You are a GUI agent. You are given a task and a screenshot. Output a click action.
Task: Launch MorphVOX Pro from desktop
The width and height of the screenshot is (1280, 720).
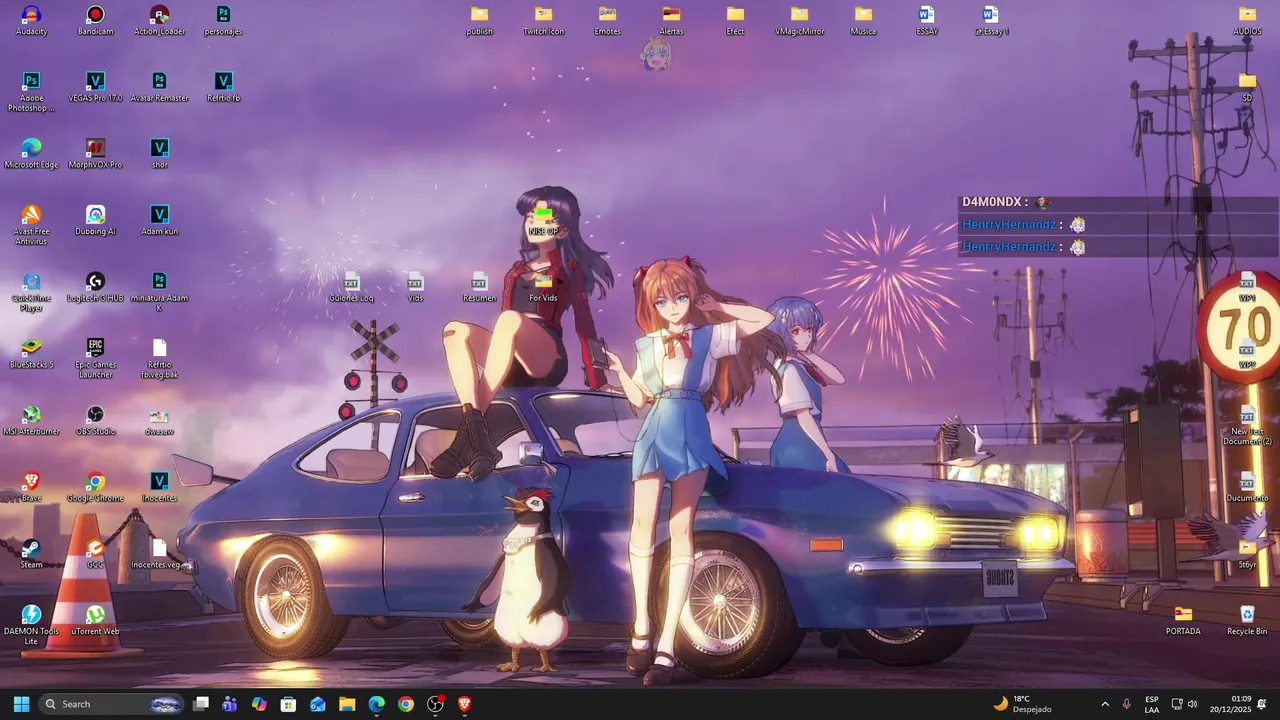coord(95,154)
